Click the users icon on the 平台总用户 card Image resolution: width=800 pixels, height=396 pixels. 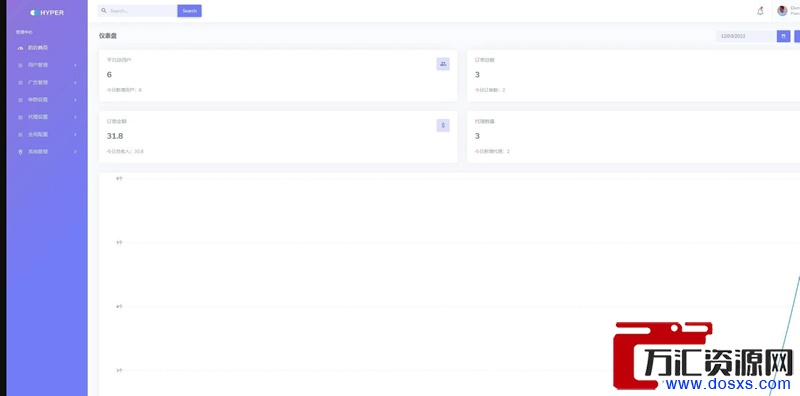click(443, 64)
